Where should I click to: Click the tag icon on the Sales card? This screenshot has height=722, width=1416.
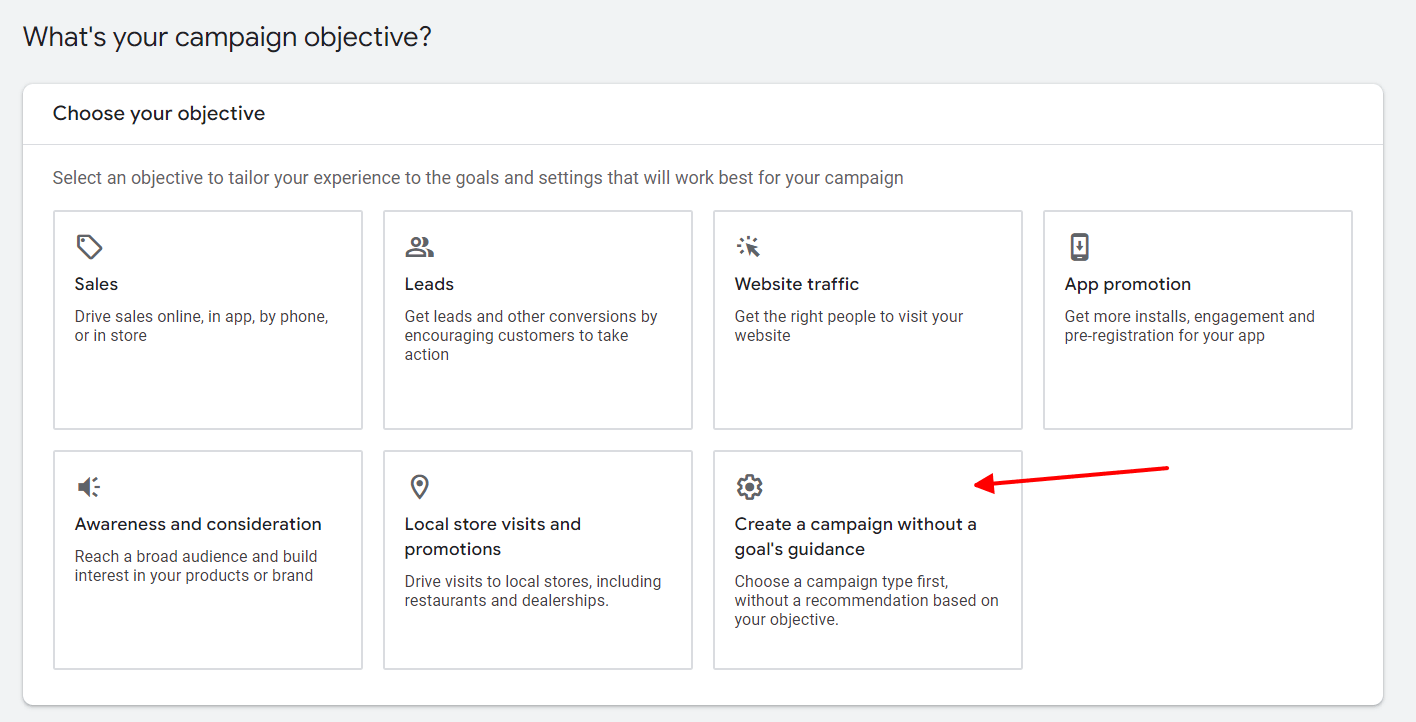point(89,246)
